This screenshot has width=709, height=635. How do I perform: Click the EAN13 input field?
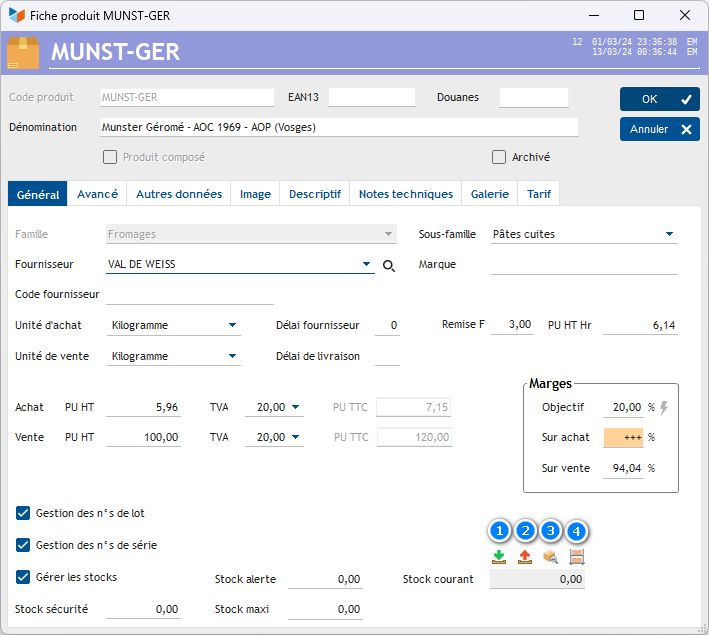pos(371,98)
